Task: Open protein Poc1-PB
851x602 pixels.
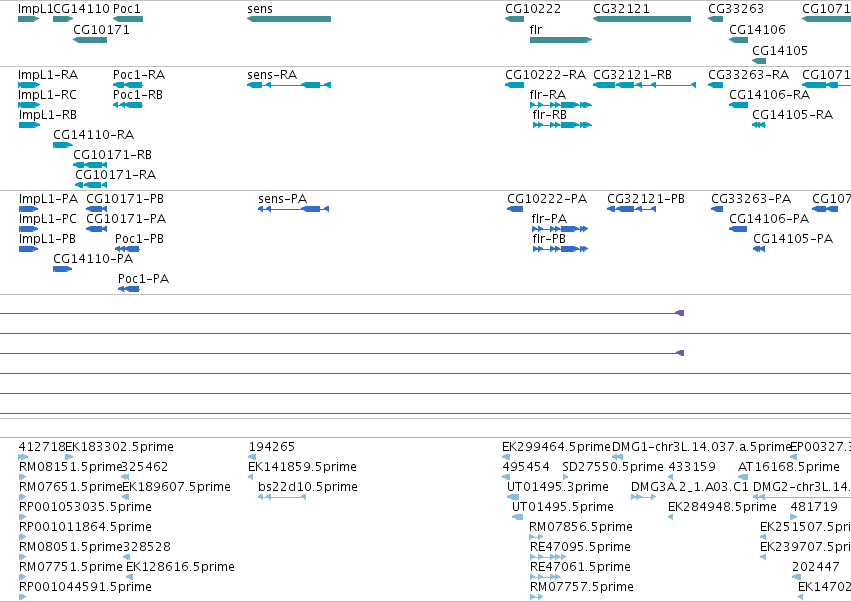Action: pyautogui.click(x=139, y=239)
